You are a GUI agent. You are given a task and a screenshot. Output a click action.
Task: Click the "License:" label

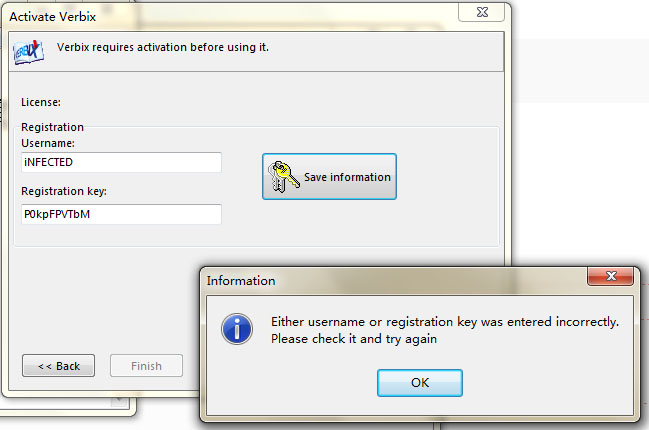pyautogui.click(x=41, y=101)
